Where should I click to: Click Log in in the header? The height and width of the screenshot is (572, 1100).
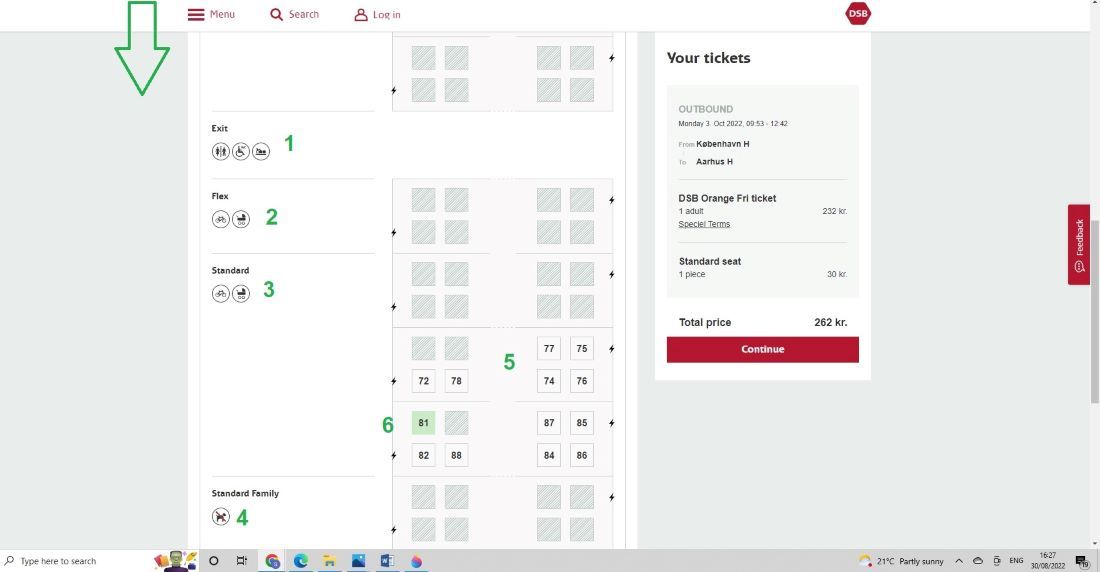point(377,14)
